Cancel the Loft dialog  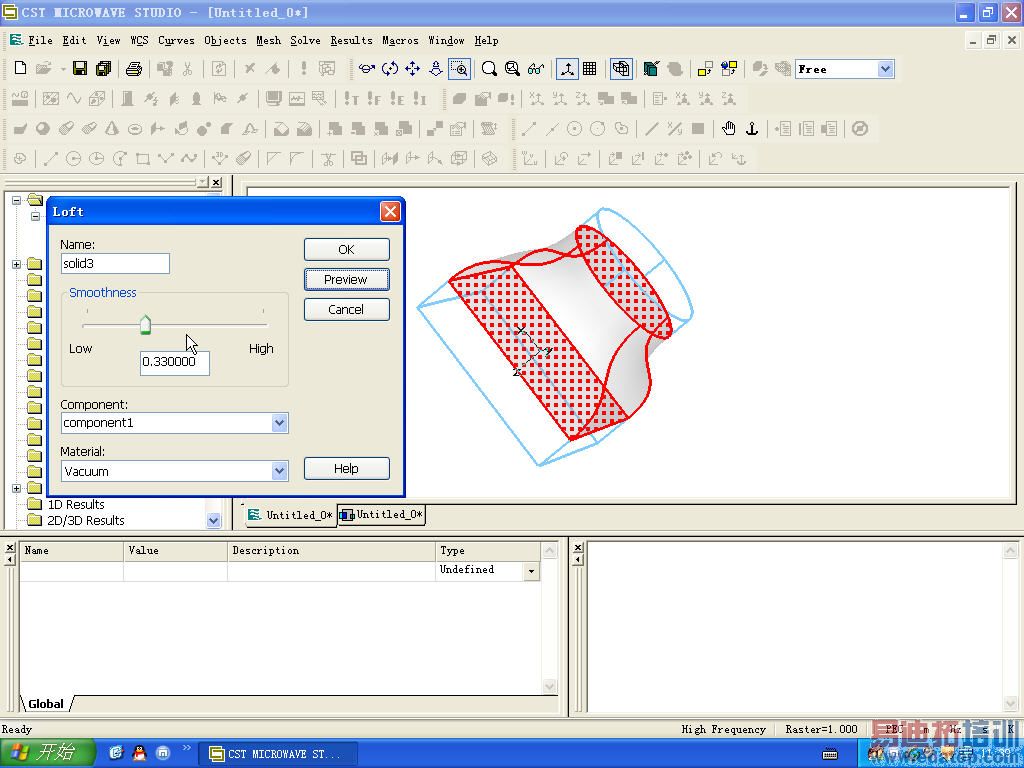(347, 310)
